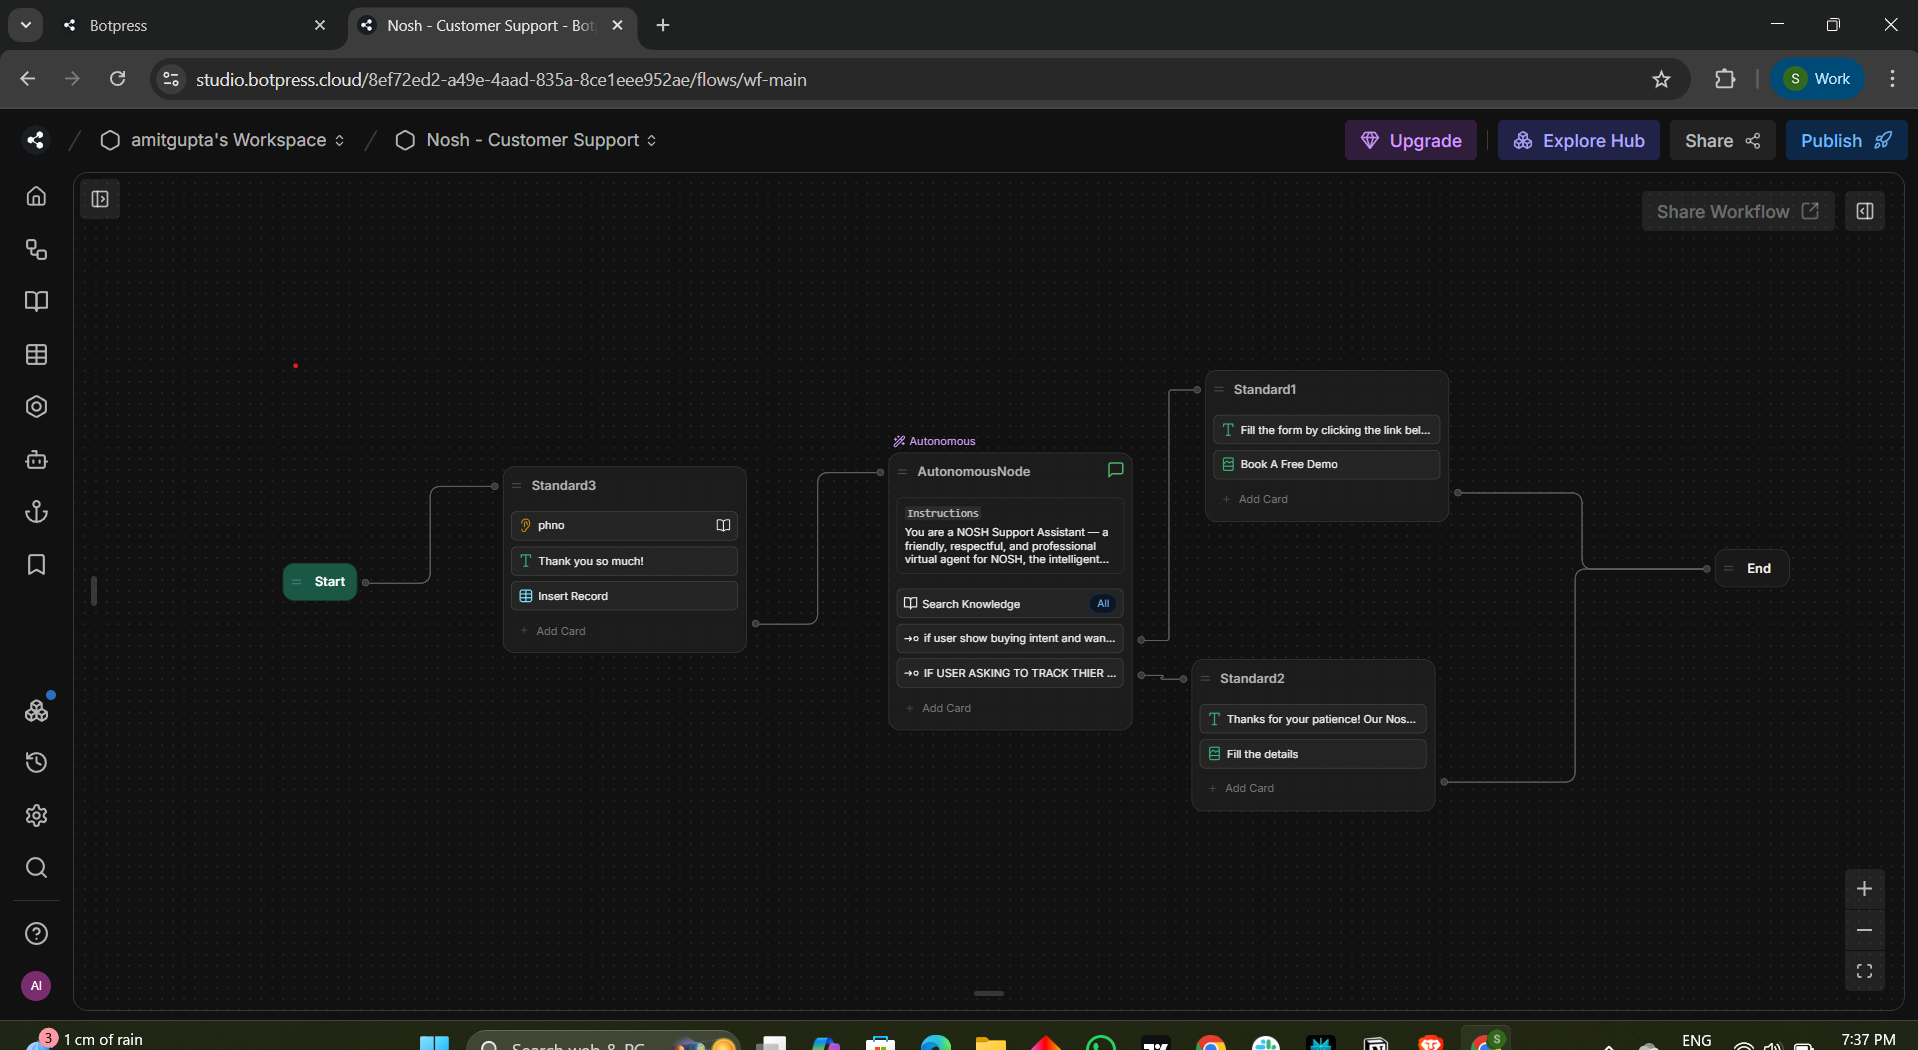The image size is (1918, 1050).
Task: Open Explore Hub
Action: [1579, 140]
